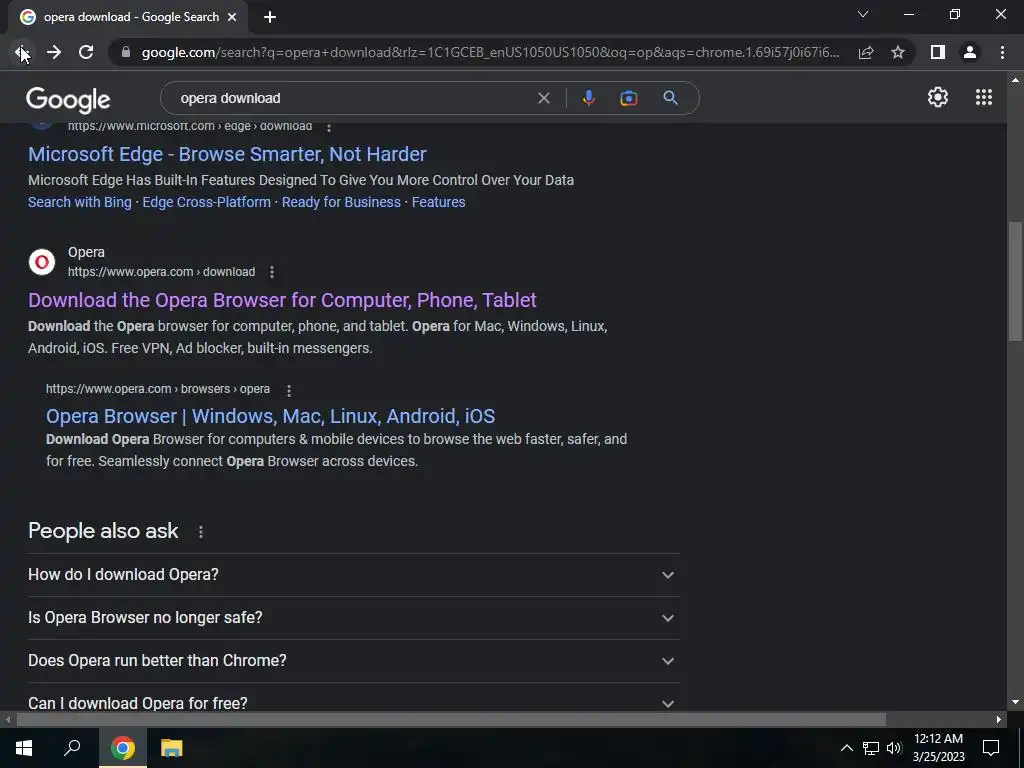Click the https://www.opera.com › download text
The width and height of the screenshot is (1024, 768).
click(x=161, y=272)
